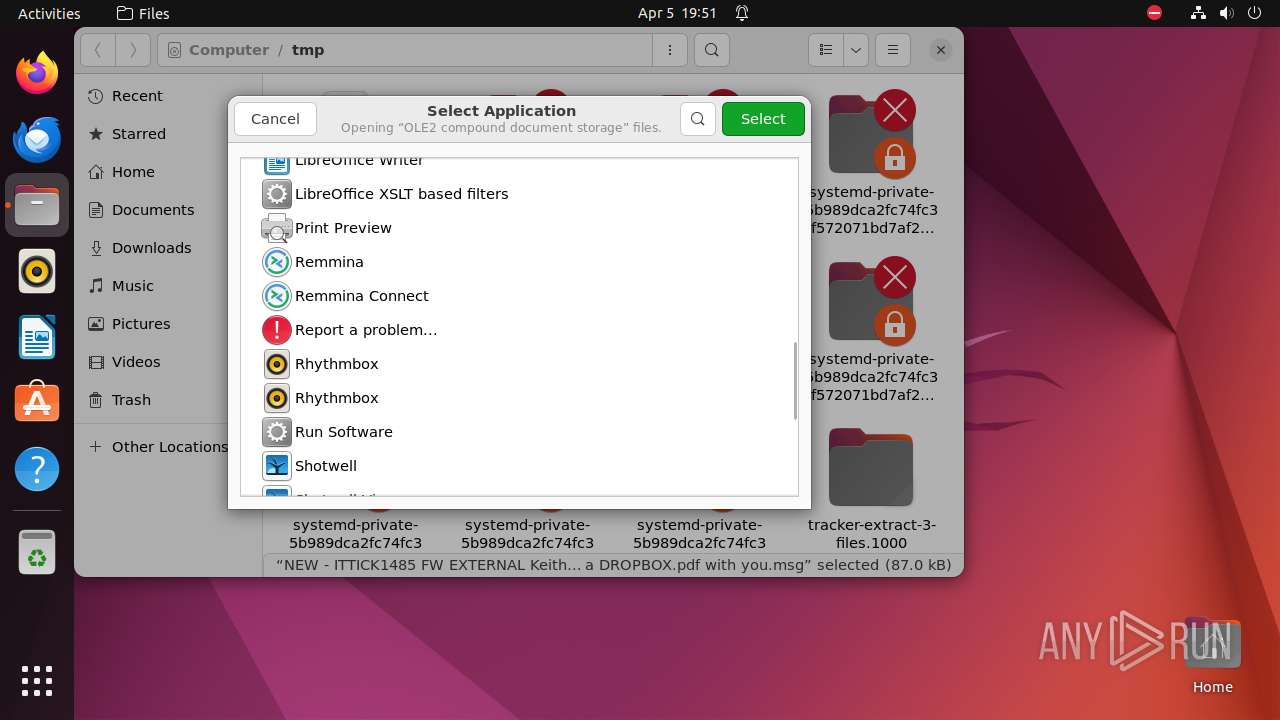Screen dimensions: 1280x720
Task: Pick Shotwell application icon in list
Action: pyautogui.click(x=277, y=466)
